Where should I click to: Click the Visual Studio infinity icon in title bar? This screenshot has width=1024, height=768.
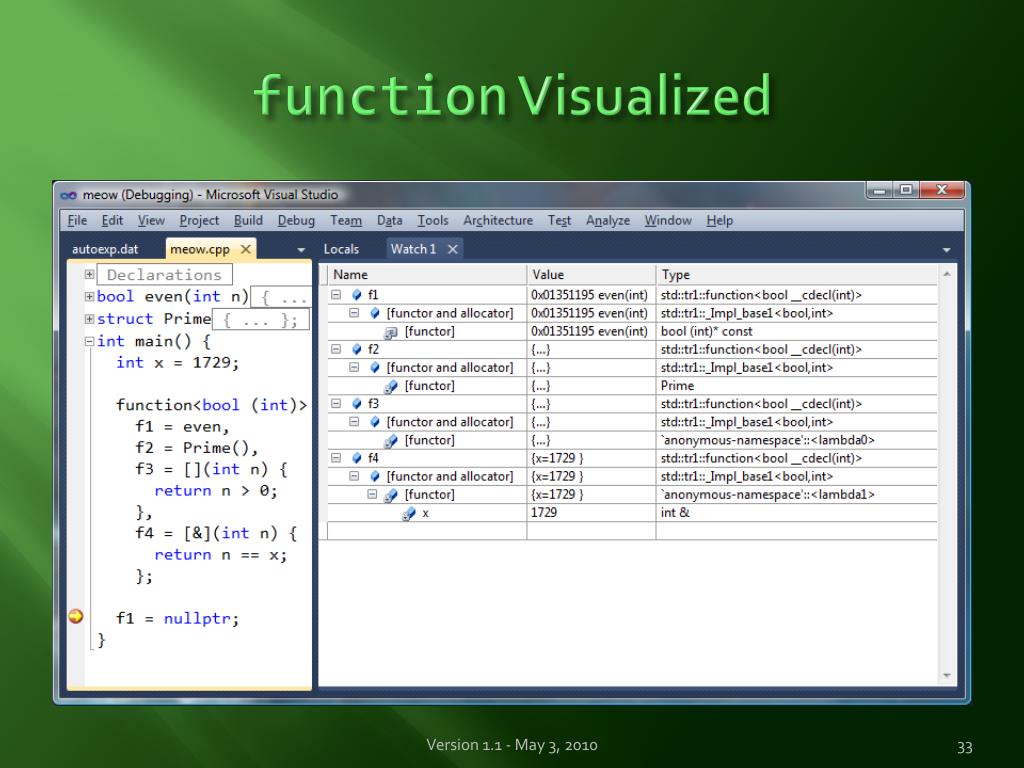coord(69,195)
